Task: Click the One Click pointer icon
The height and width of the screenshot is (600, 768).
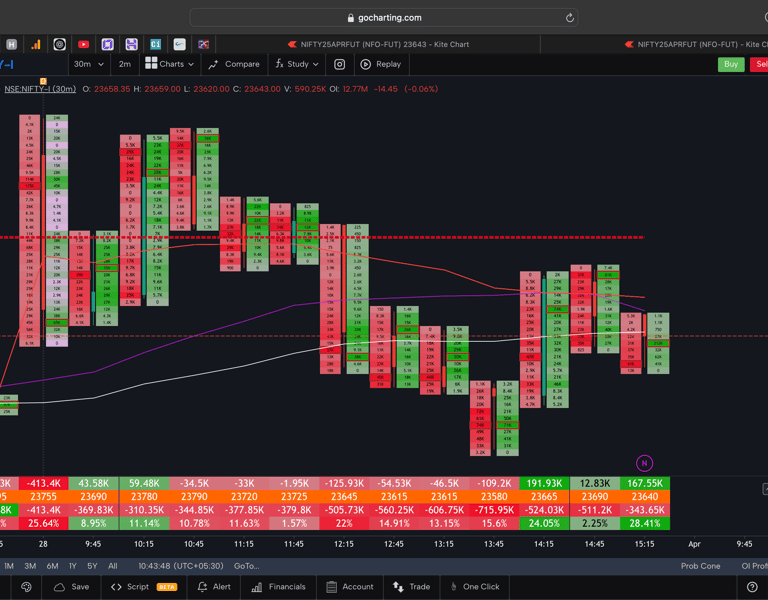Action: 454,587
